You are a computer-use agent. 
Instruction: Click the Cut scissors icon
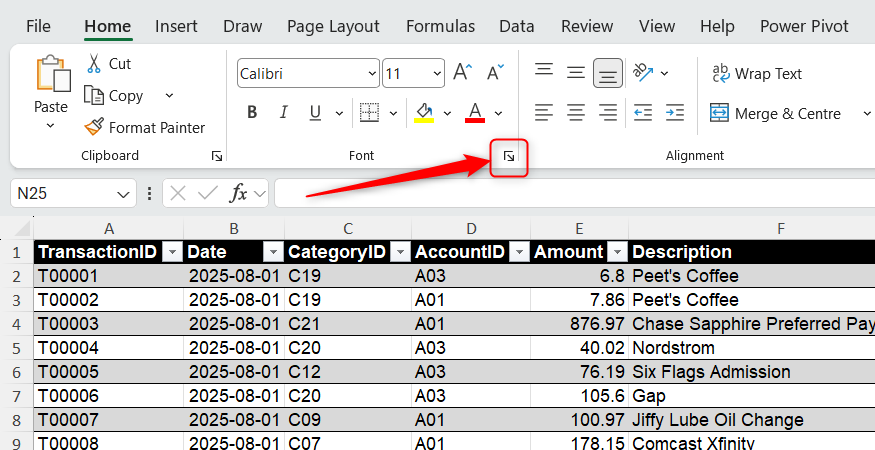pos(94,63)
